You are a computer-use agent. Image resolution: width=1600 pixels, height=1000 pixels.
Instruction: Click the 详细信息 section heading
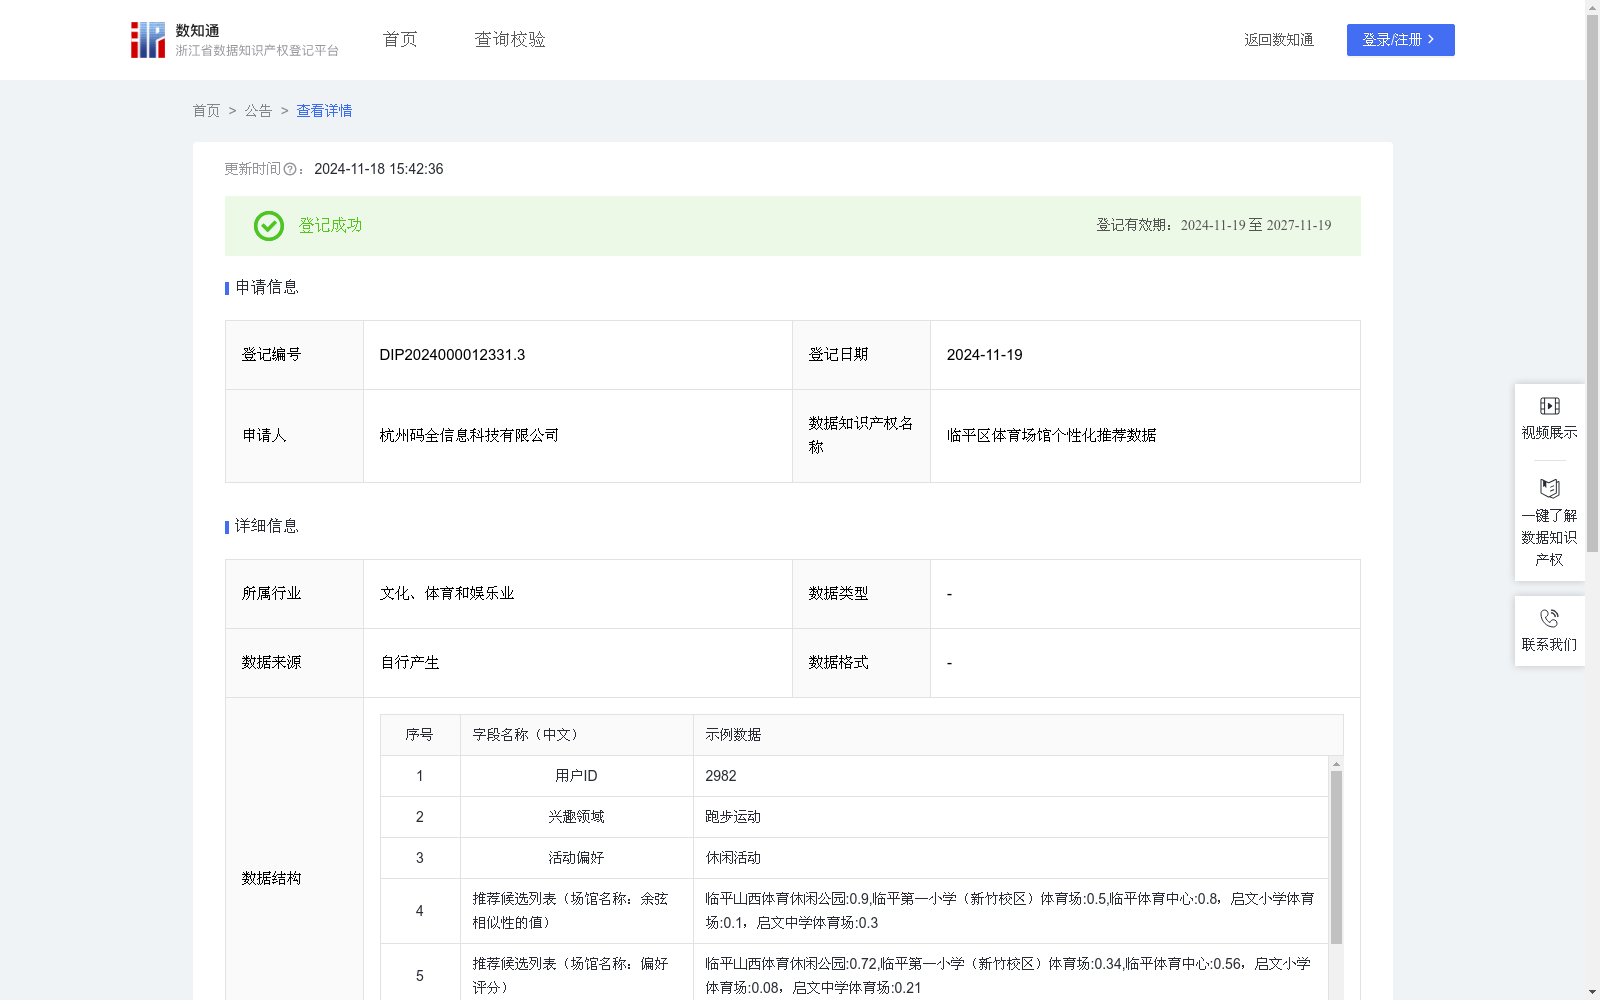(266, 527)
